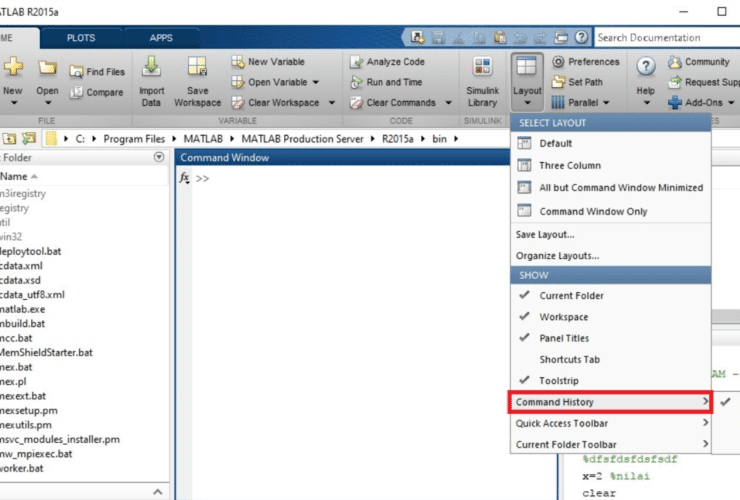740x500 pixels.
Task: Open the Open Variable dropdown arrow
Action: (x=316, y=82)
